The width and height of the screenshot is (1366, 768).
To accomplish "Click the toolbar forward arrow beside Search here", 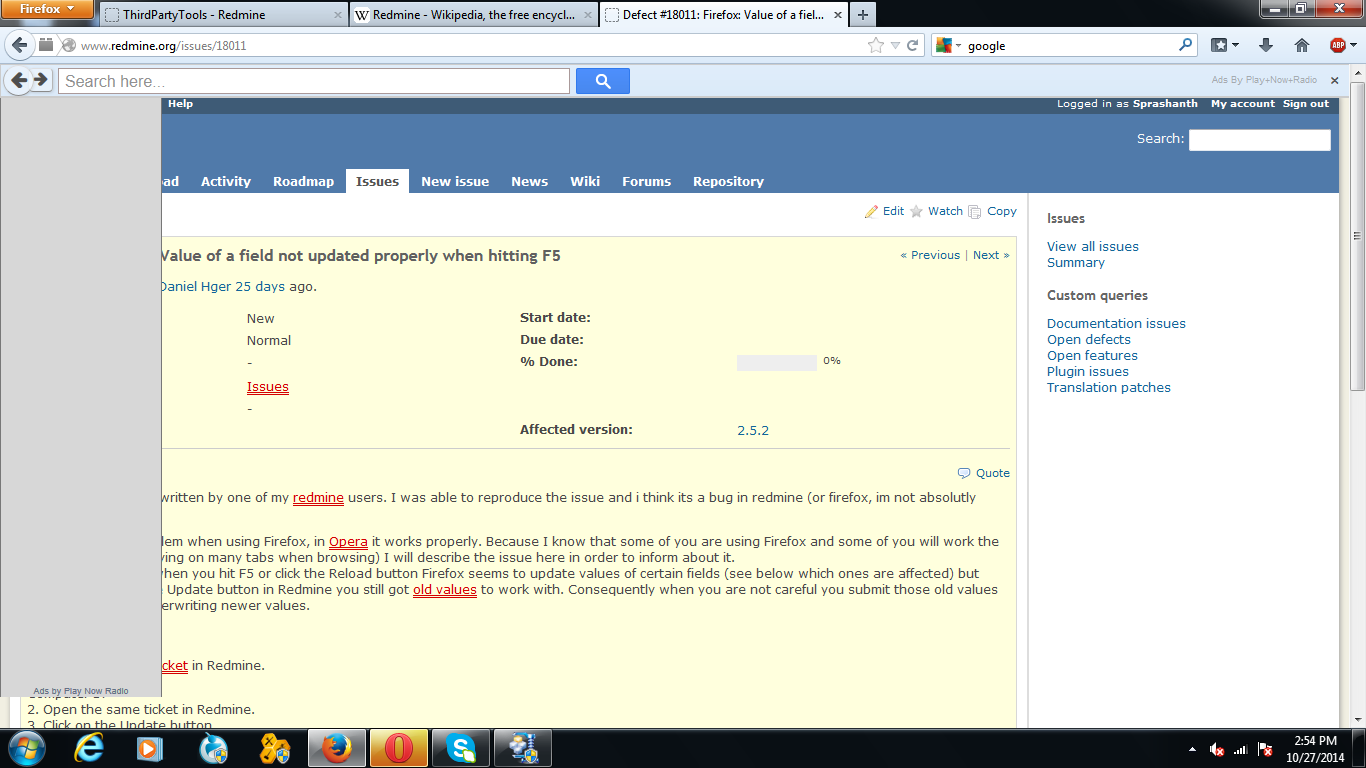I will point(41,81).
